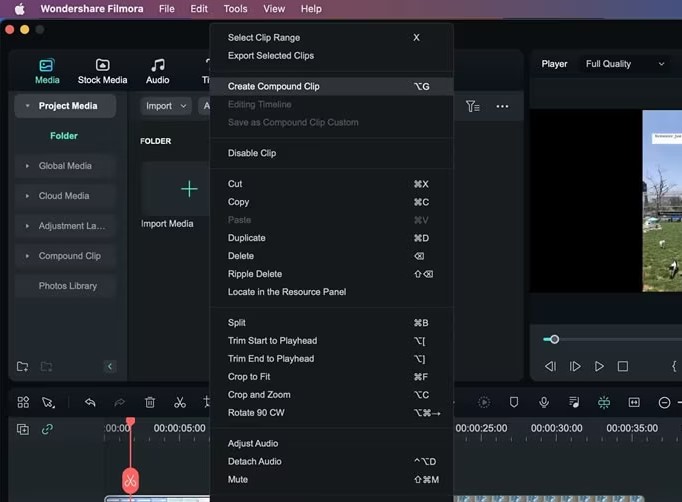Click the marker shield icon
Screen dimensions: 682x502
pyautogui.click(x=514, y=402)
